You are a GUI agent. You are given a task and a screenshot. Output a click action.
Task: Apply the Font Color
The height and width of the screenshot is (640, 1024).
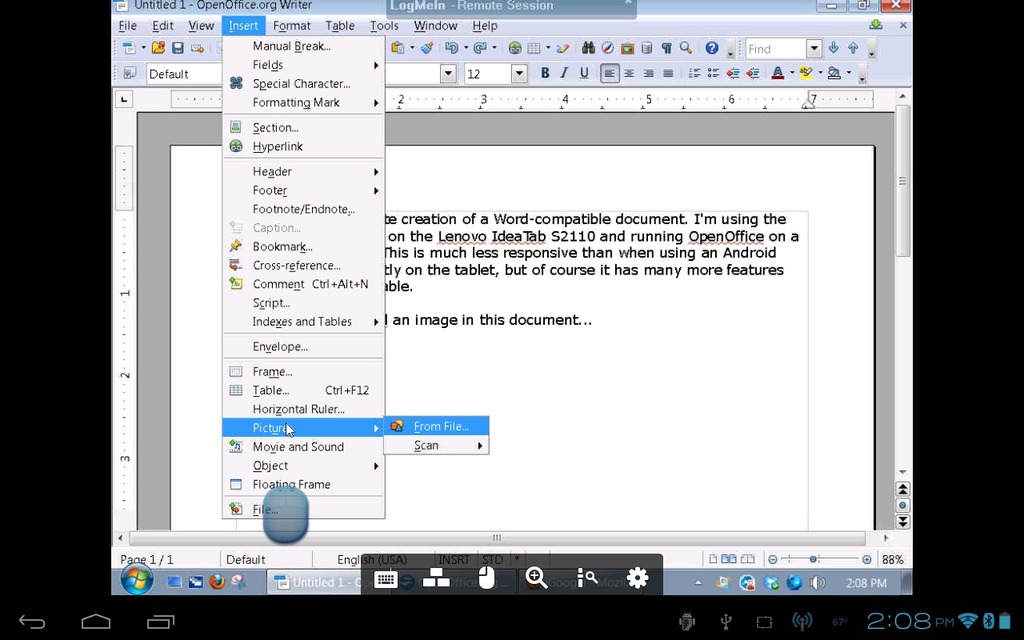777,73
